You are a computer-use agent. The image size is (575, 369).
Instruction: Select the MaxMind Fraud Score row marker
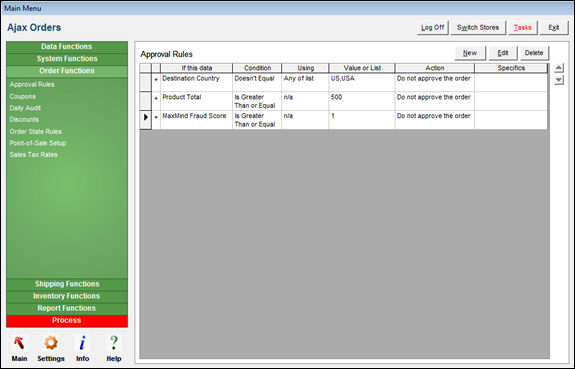point(146,120)
